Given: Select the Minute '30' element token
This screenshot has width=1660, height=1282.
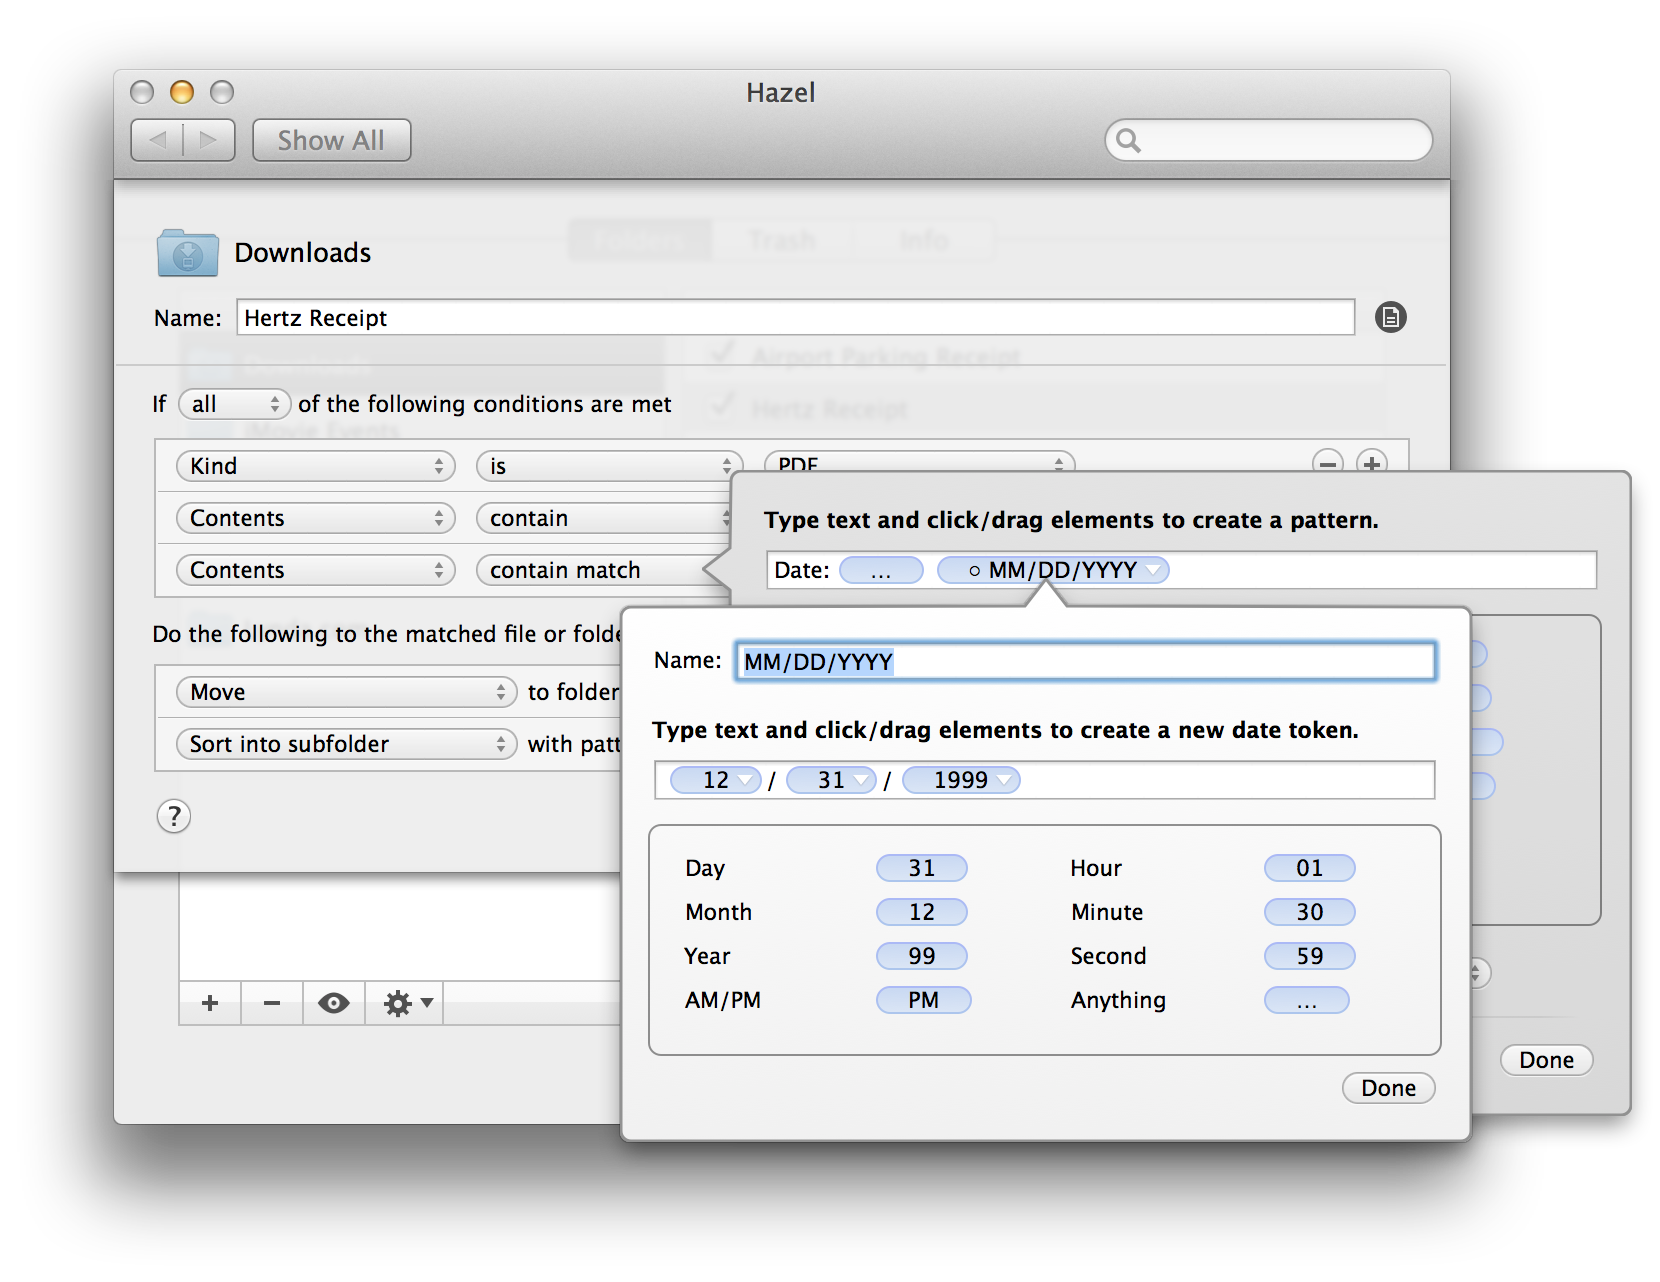Looking at the screenshot, I should [x=1310, y=912].
